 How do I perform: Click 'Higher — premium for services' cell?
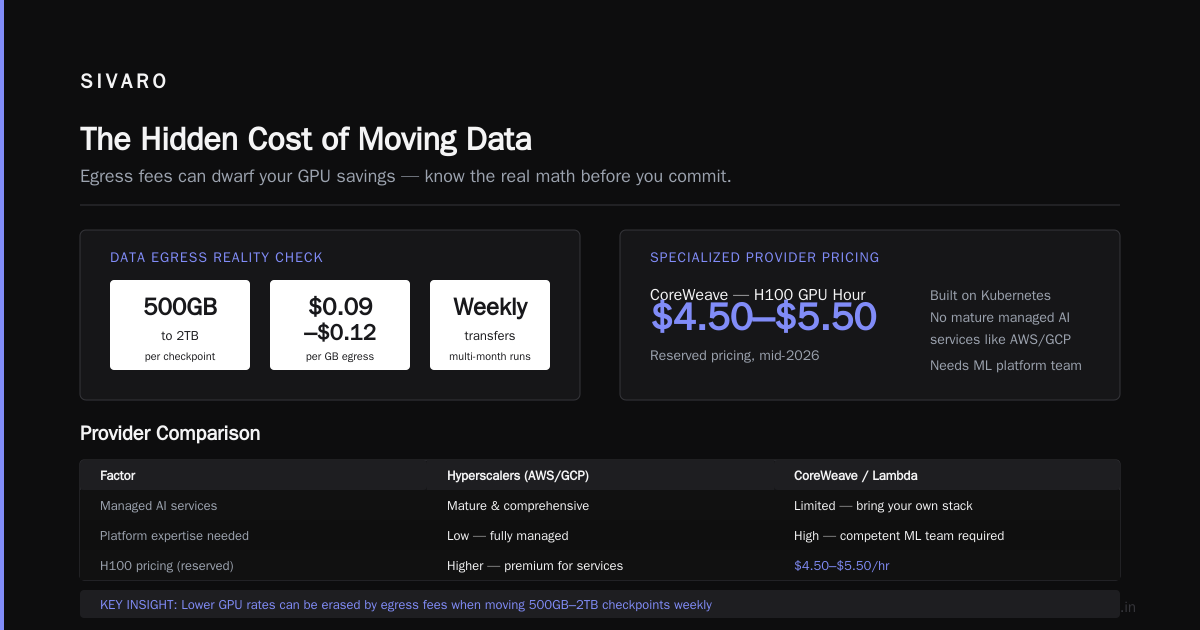tap(535, 566)
